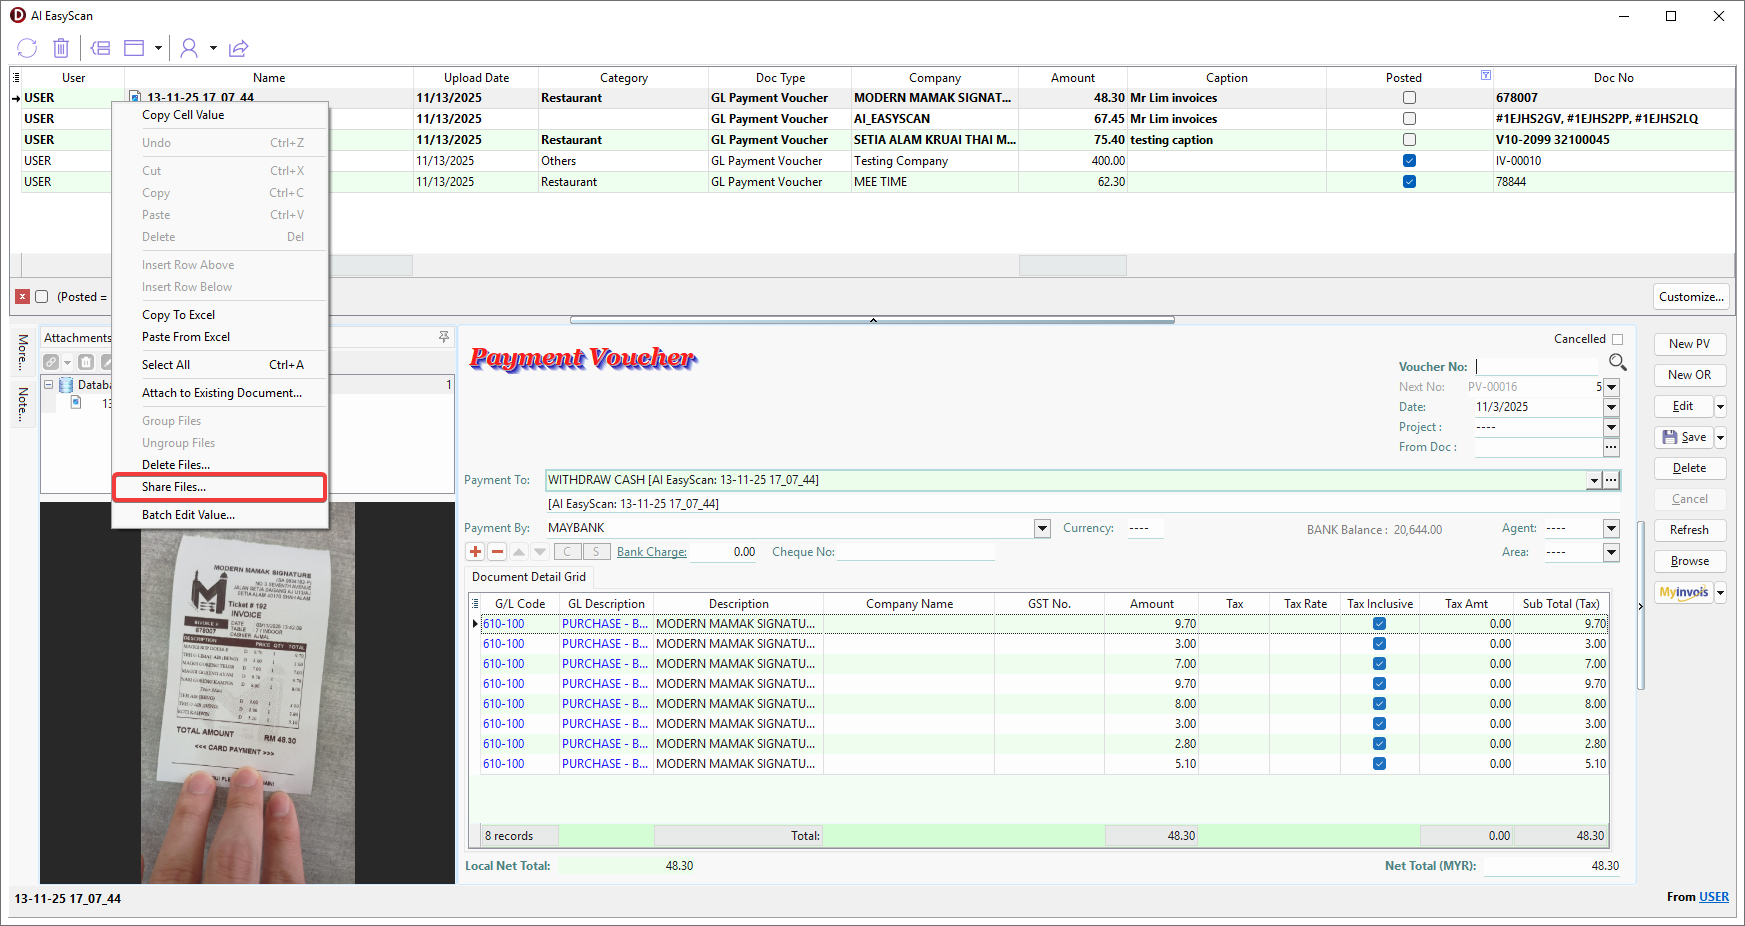
Task: Click the user profile icon in toolbar
Action: 188,48
